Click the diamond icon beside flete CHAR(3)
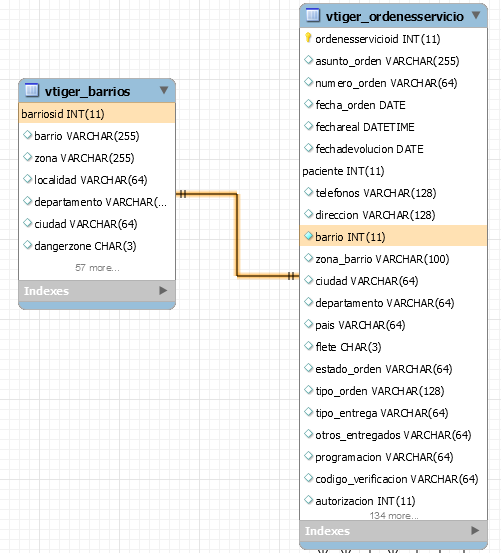Screen dimensions: 501x553 click(308, 346)
